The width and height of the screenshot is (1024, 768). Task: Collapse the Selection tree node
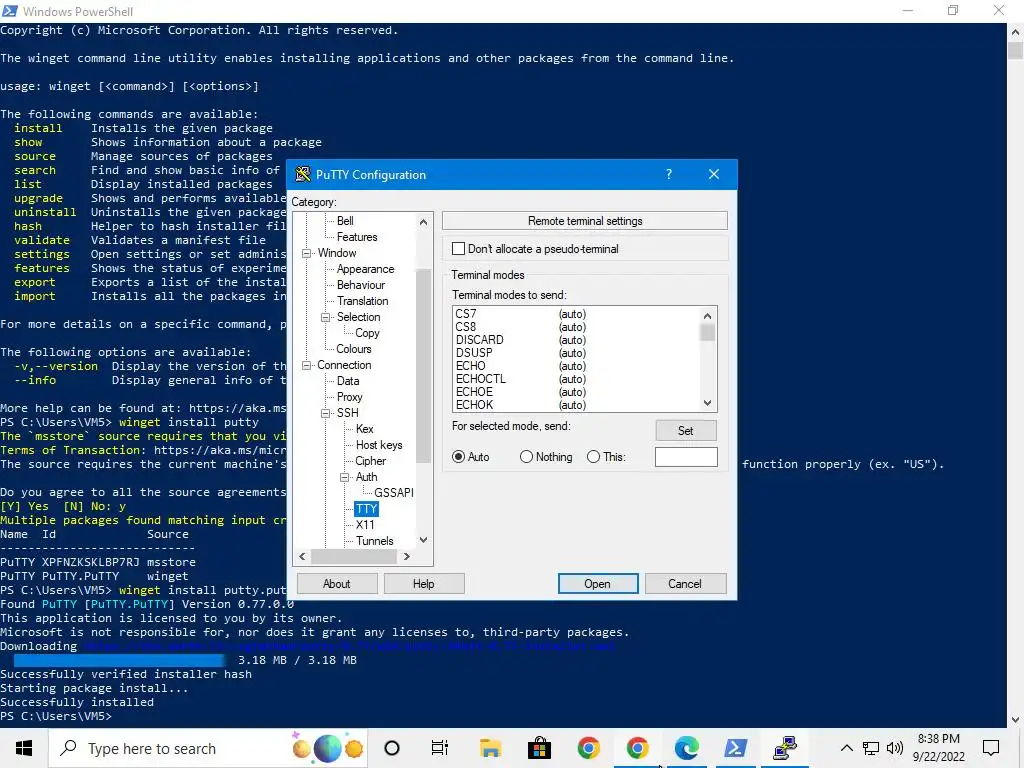click(x=325, y=317)
